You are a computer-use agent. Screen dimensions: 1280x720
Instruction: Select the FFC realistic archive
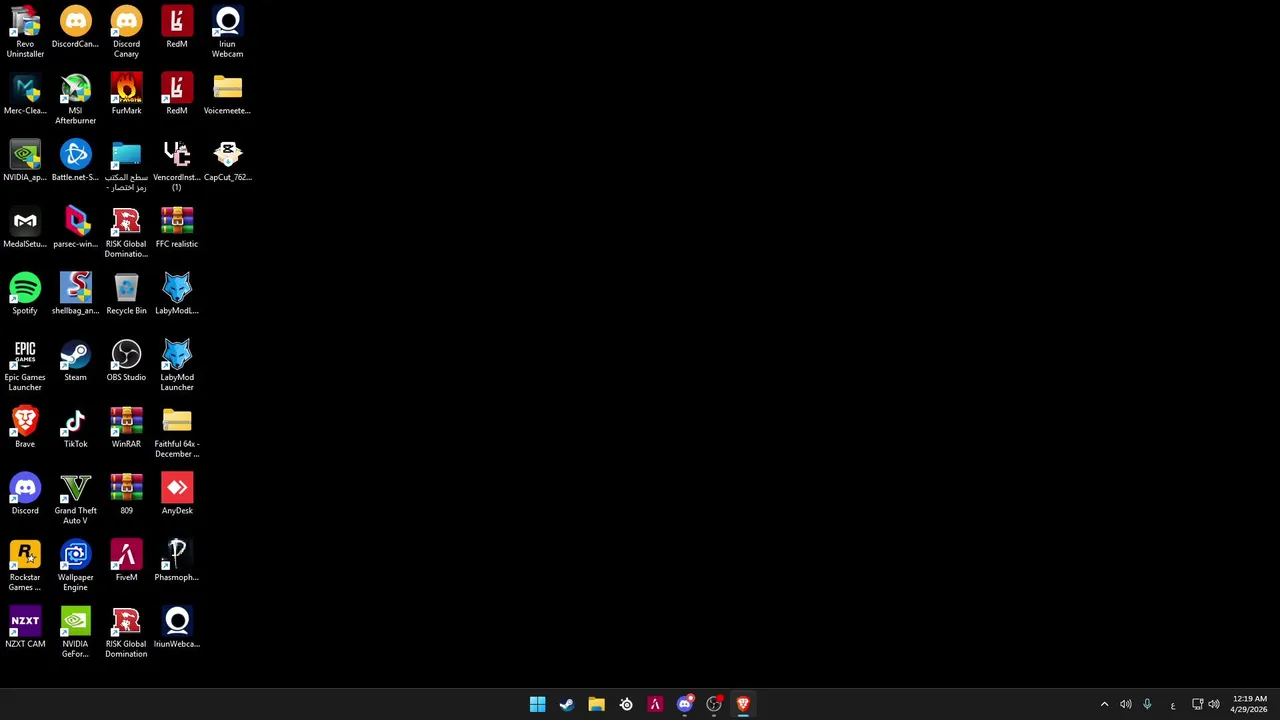177,227
